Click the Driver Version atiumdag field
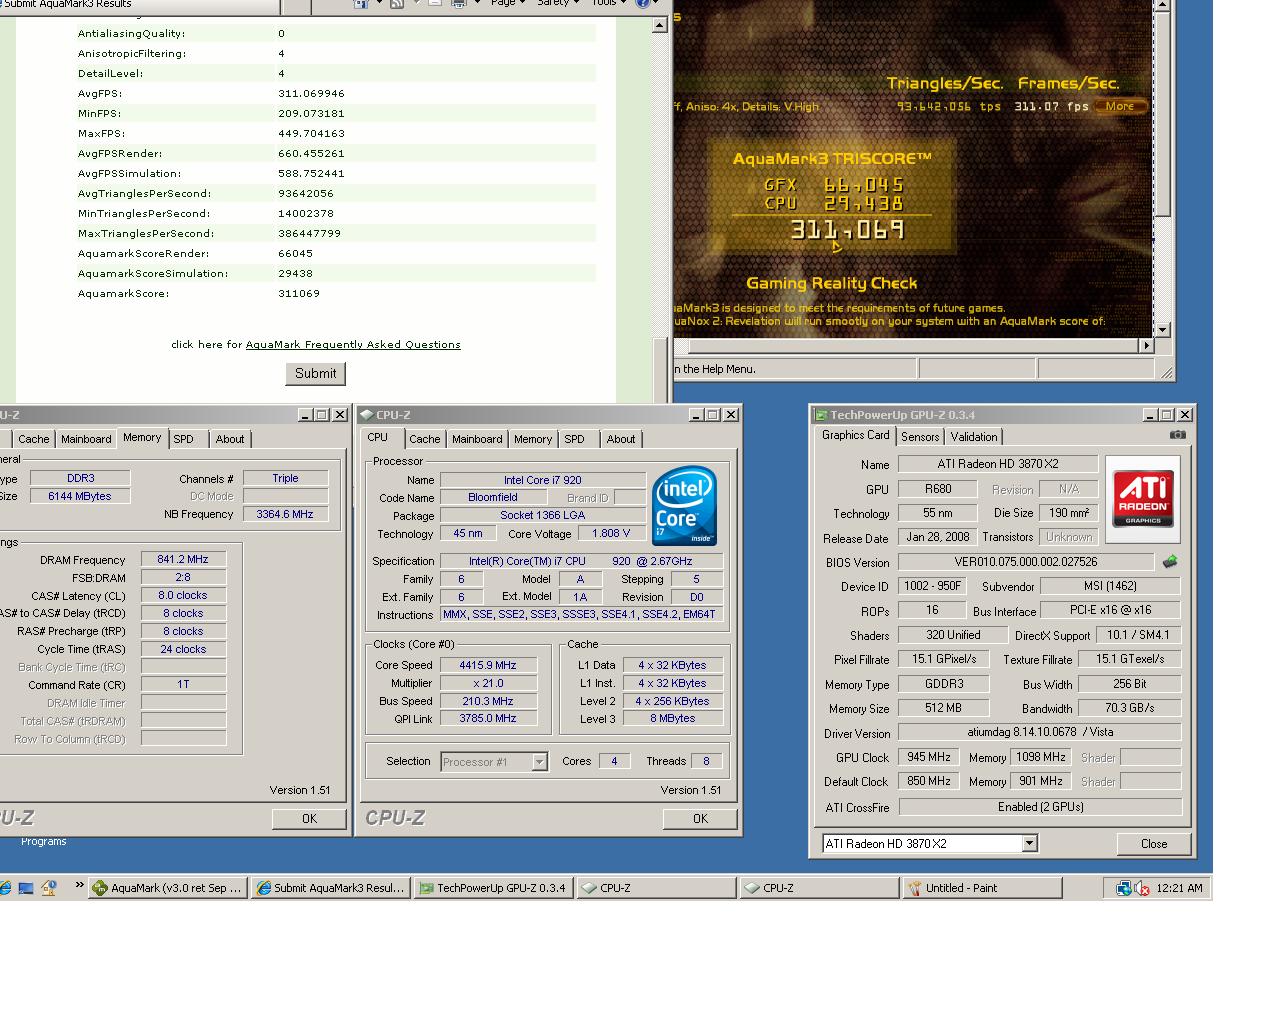 (x=1040, y=732)
